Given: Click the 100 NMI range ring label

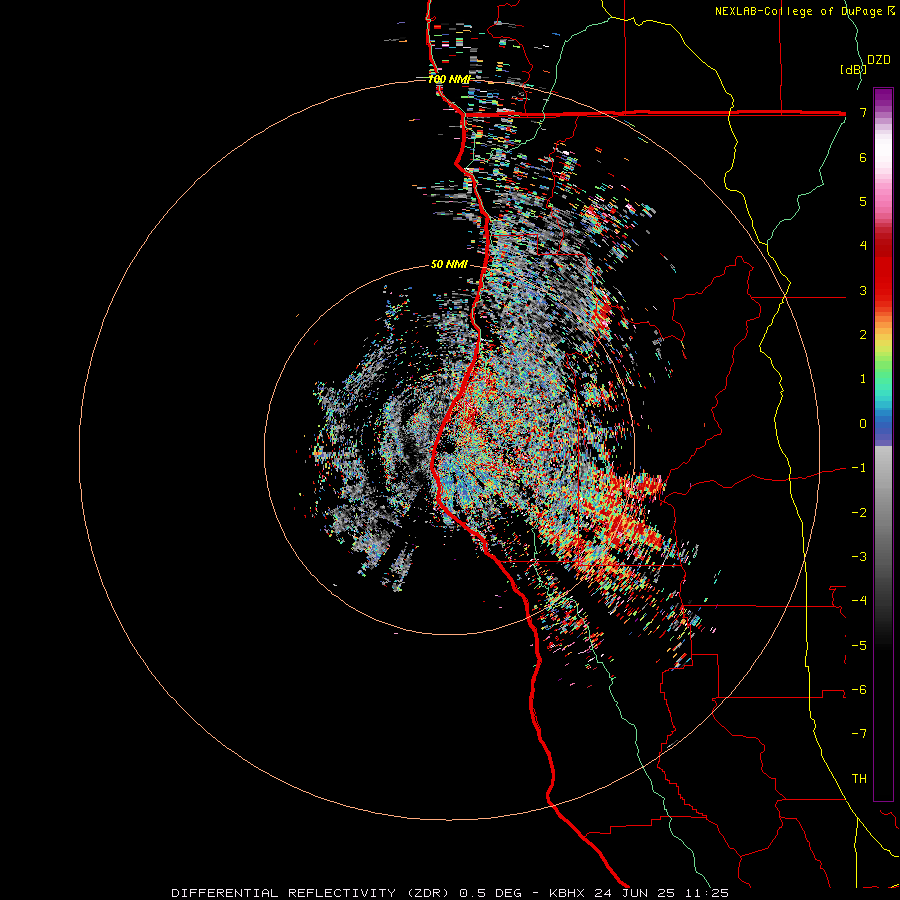Looking at the screenshot, I should point(449,79).
